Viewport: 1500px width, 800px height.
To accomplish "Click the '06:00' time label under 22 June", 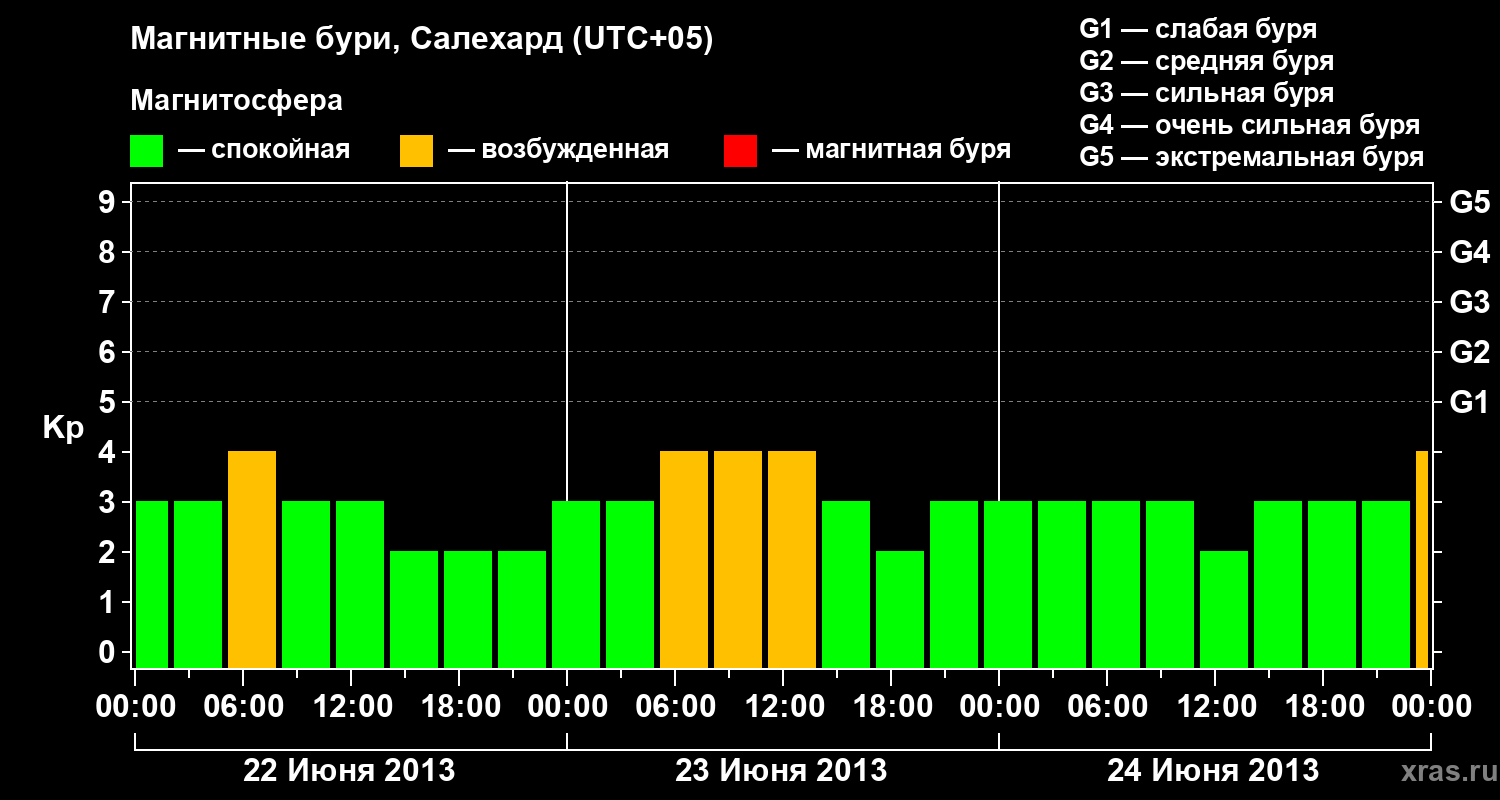I will click(243, 707).
